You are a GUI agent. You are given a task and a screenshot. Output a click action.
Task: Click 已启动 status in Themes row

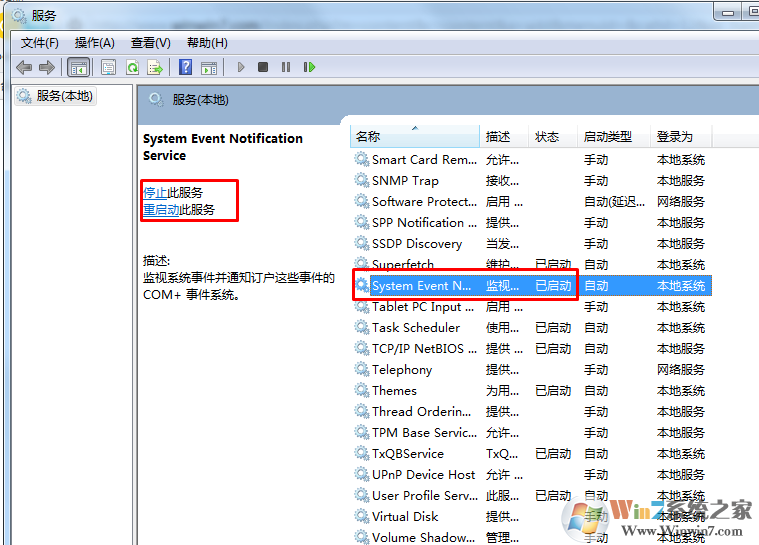pyautogui.click(x=553, y=391)
